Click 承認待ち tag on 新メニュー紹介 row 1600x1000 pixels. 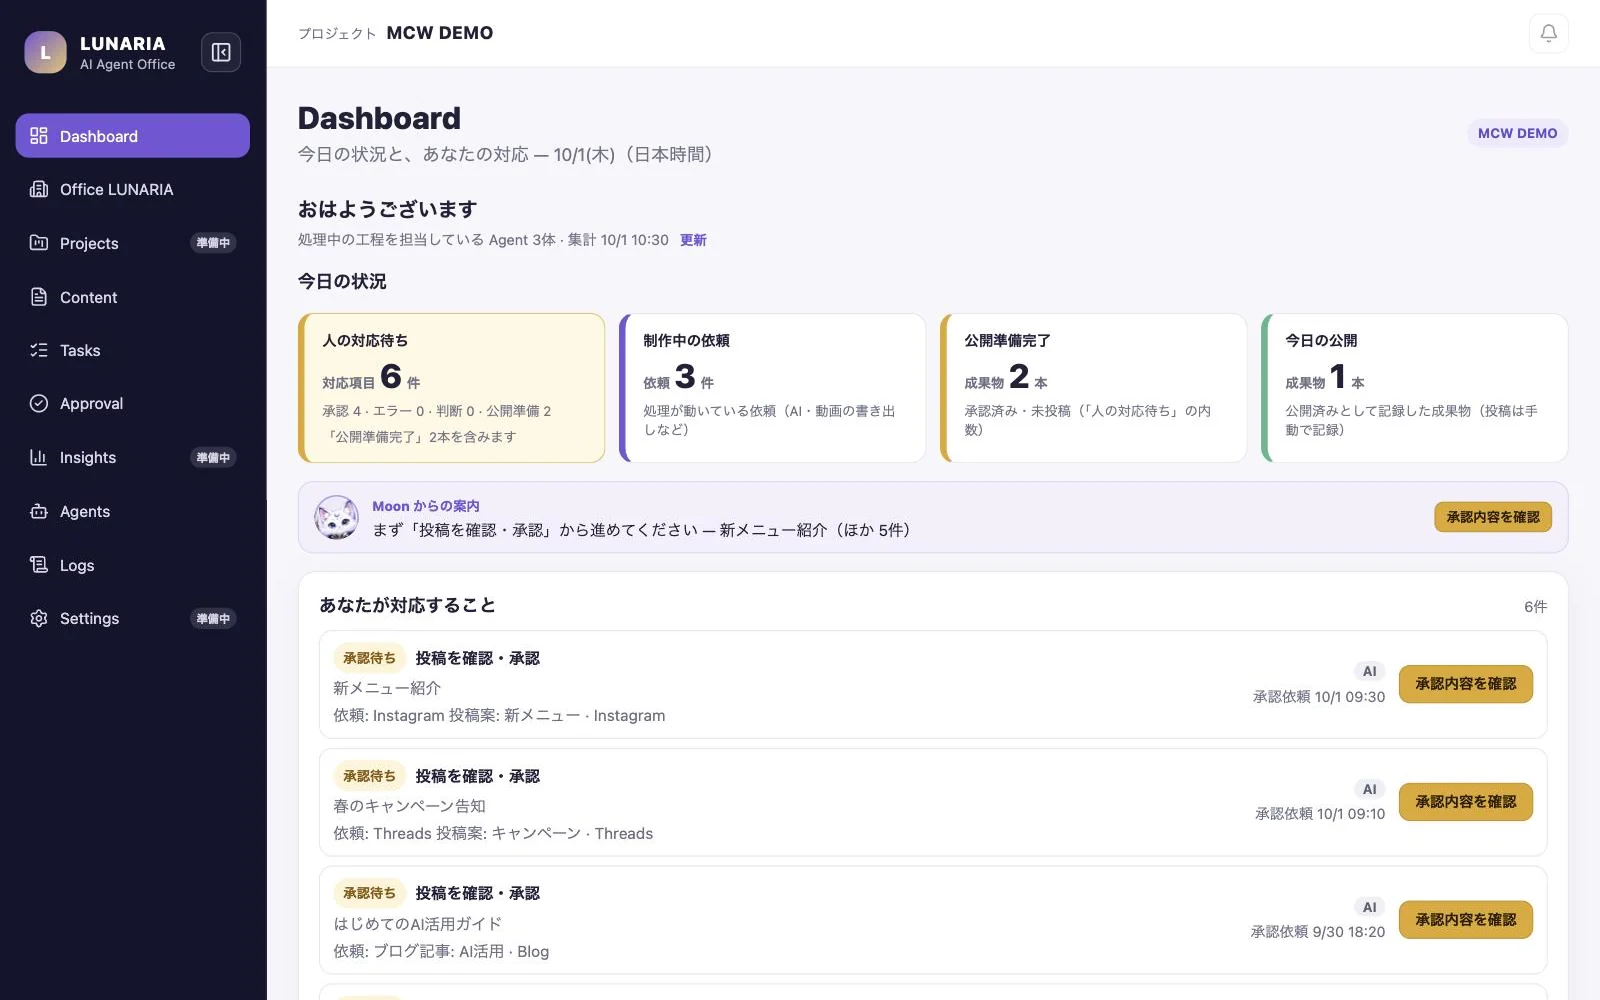pyautogui.click(x=369, y=658)
